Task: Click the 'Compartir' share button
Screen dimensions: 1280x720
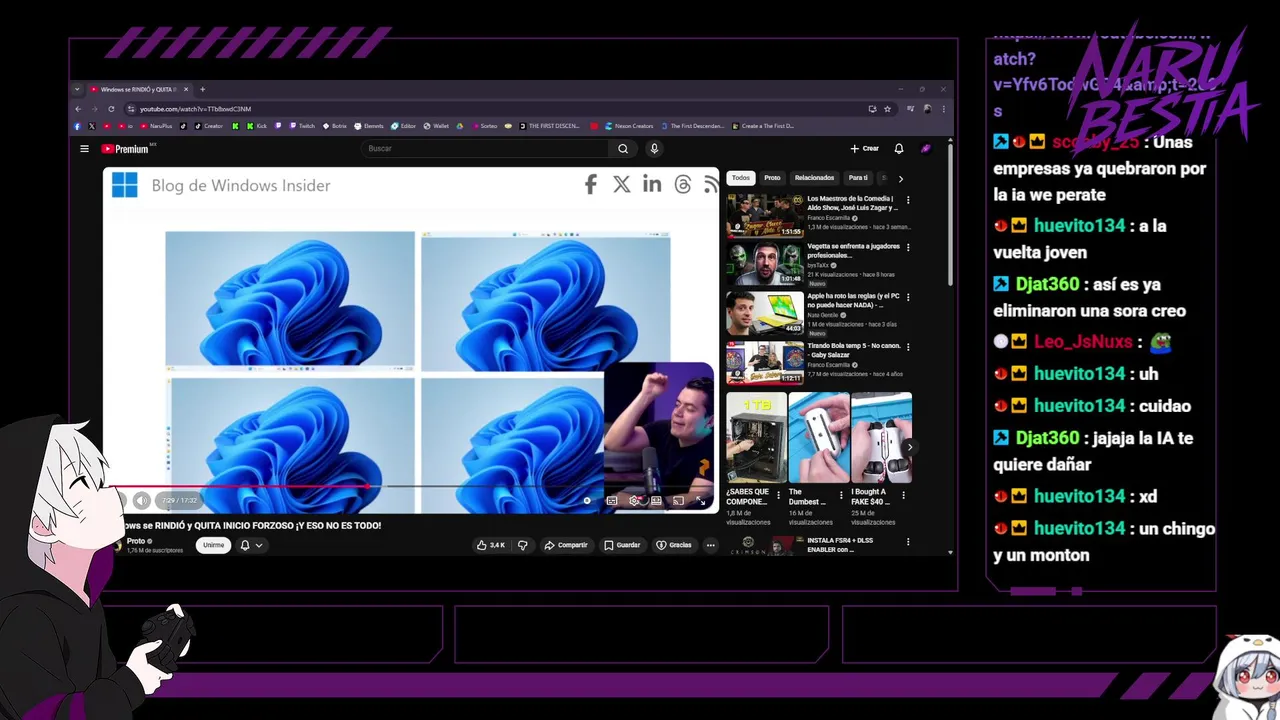Action: pos(566,545)
